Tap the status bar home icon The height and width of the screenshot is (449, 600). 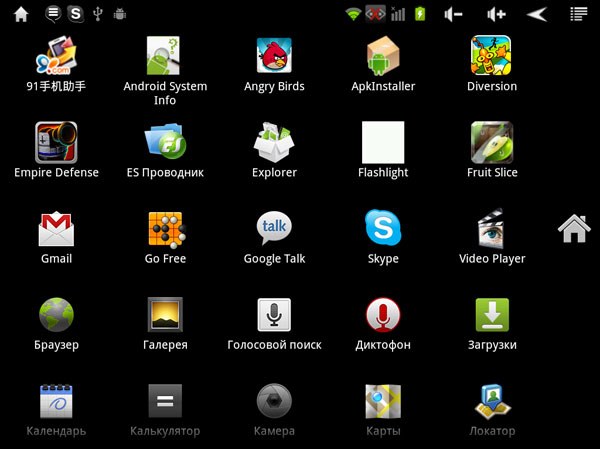tap(21, 15)
